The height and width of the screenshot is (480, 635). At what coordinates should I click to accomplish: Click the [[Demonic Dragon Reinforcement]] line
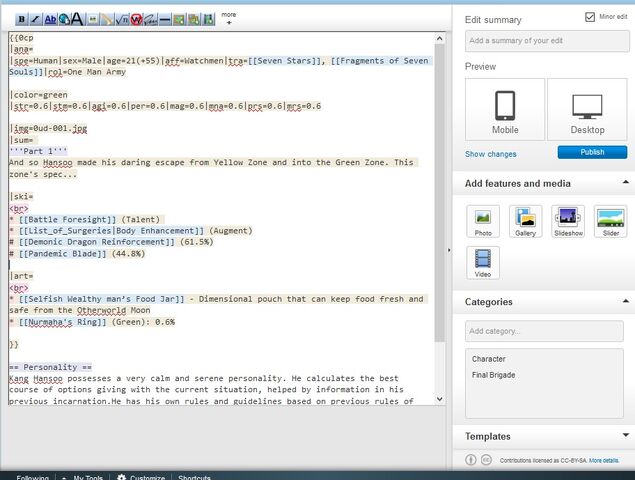[x=111, y=242]
